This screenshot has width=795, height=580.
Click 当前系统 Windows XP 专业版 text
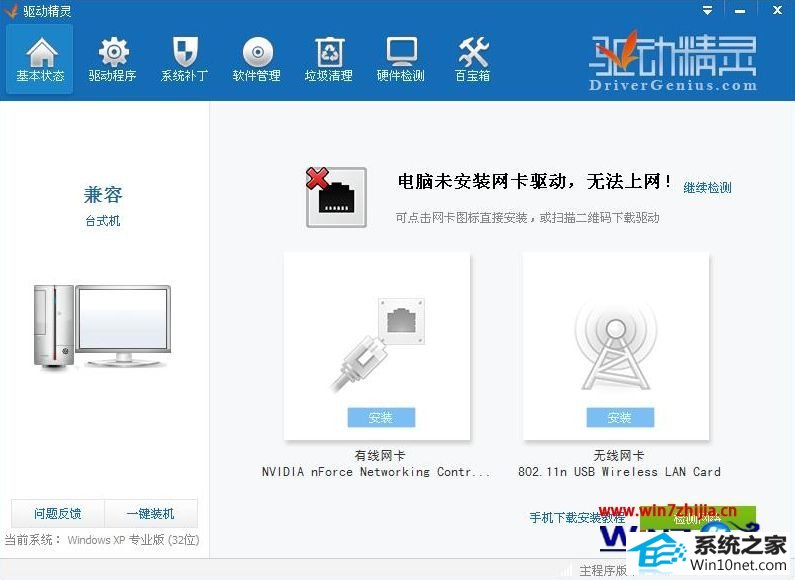pos(102,540)
